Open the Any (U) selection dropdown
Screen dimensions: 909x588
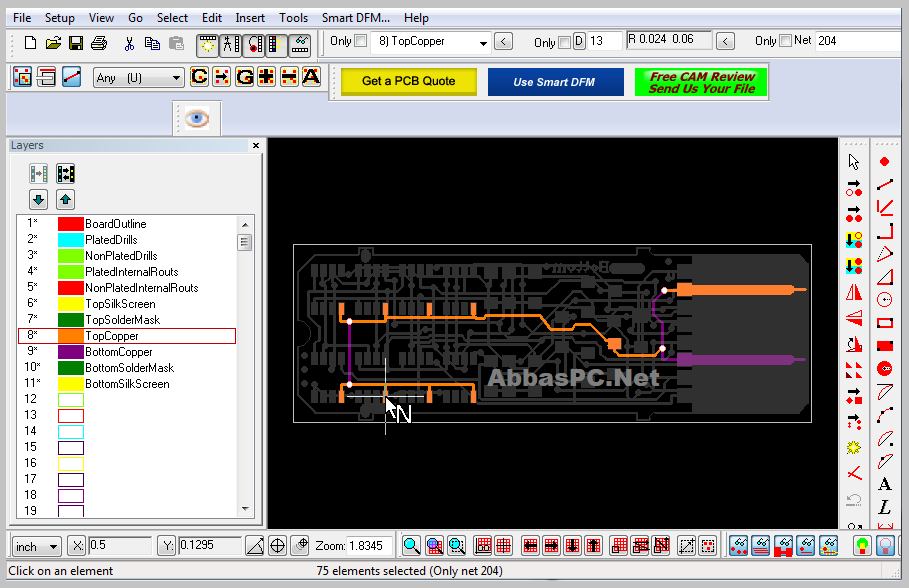pos(139,78)
